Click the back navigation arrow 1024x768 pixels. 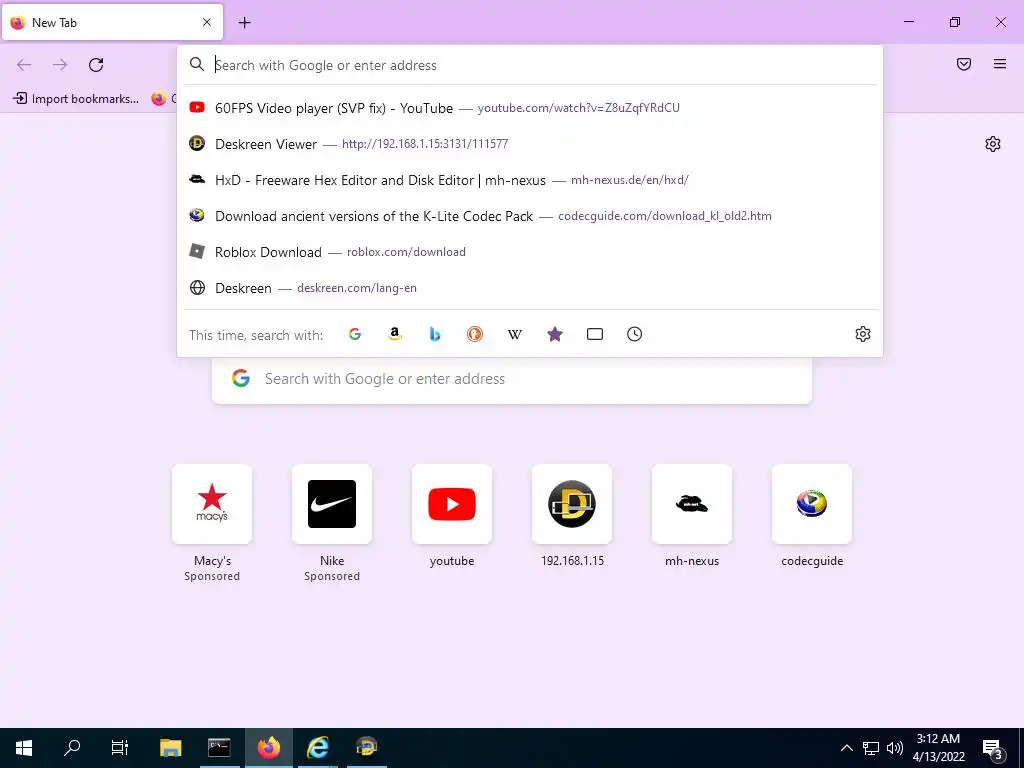point(24,65)
